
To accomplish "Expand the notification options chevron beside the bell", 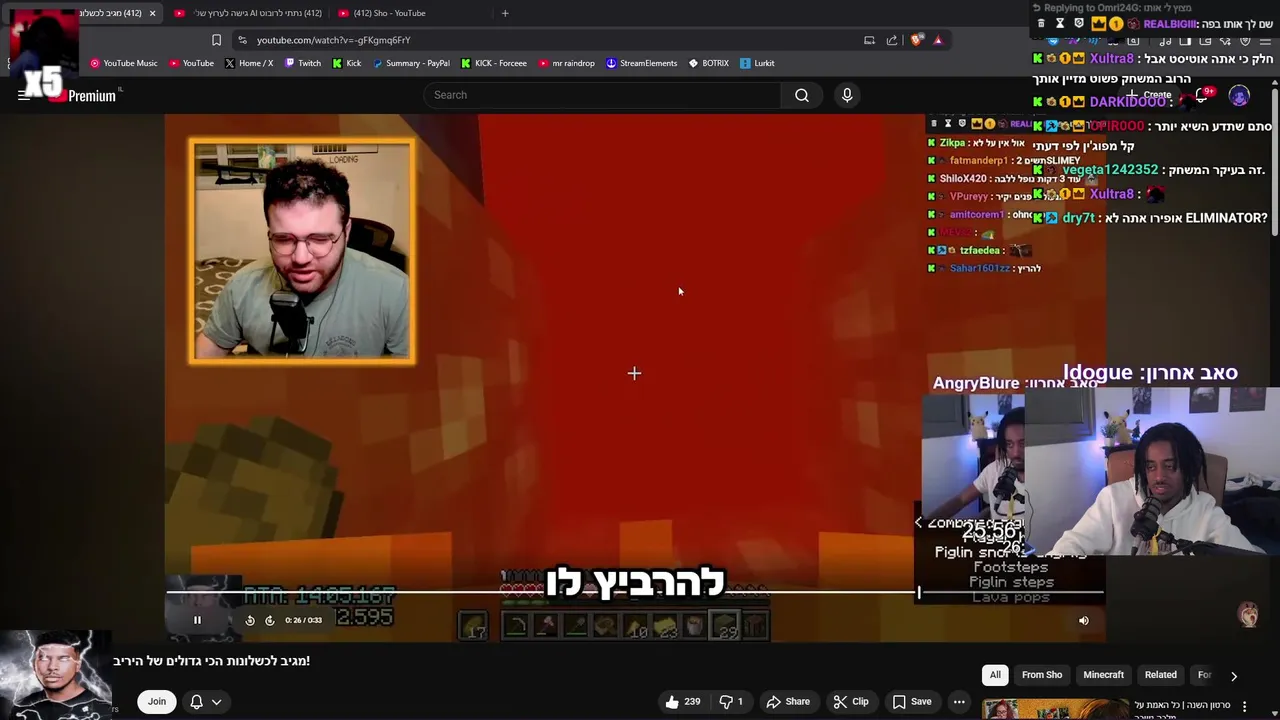I will coord(216,702).
